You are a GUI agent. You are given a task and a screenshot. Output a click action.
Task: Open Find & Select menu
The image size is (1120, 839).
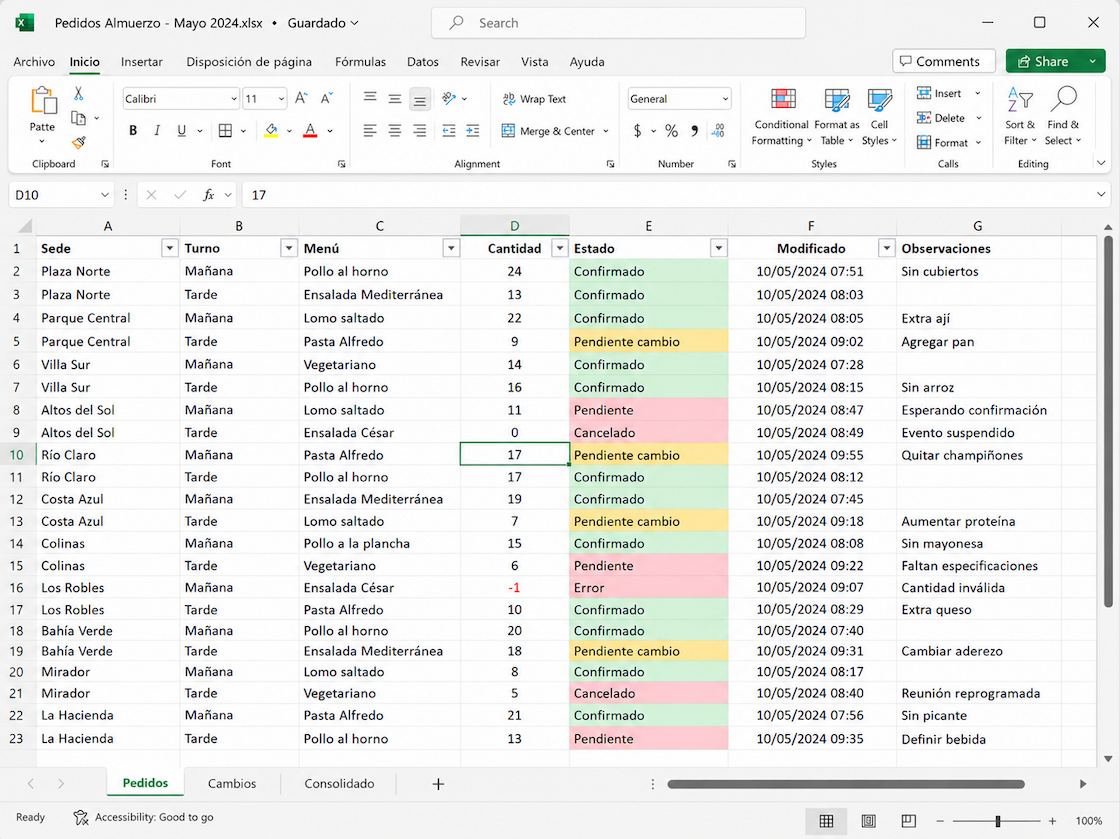(1063, 116)
